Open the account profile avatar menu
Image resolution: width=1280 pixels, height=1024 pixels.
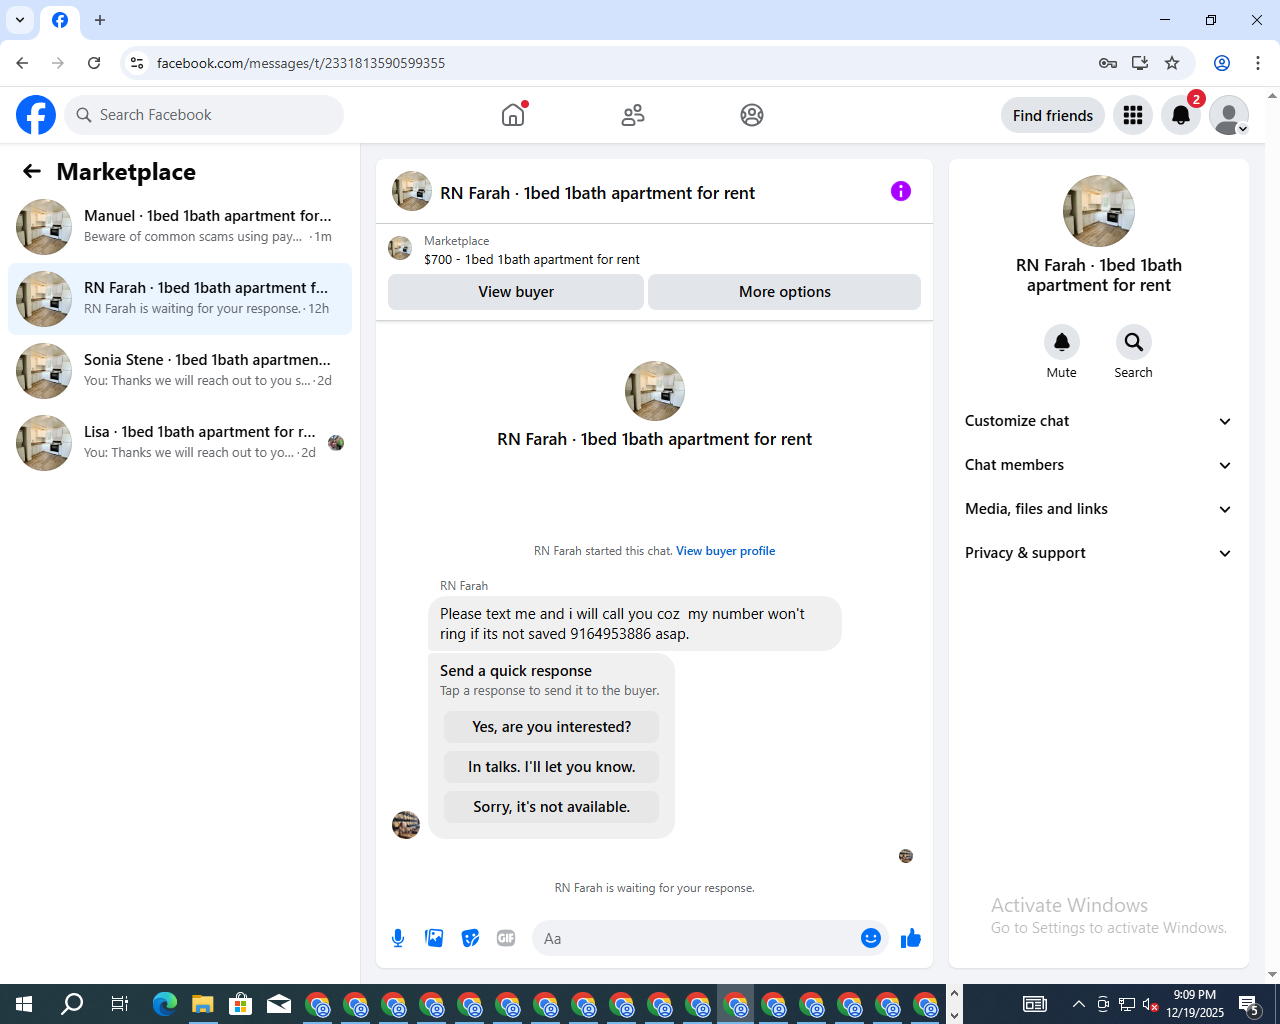click(x=1229, y=115)
